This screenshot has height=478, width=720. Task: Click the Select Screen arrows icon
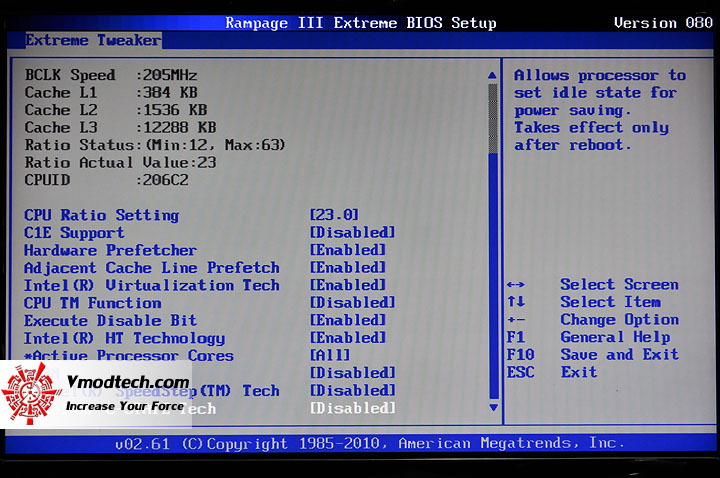tap(516, 285)
